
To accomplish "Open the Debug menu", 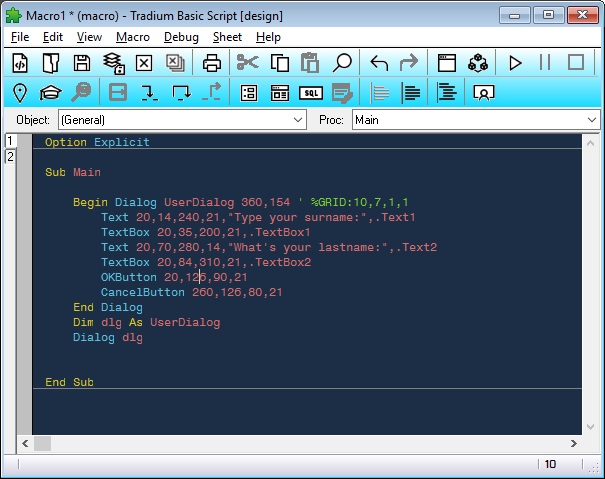I will point(181,37).
